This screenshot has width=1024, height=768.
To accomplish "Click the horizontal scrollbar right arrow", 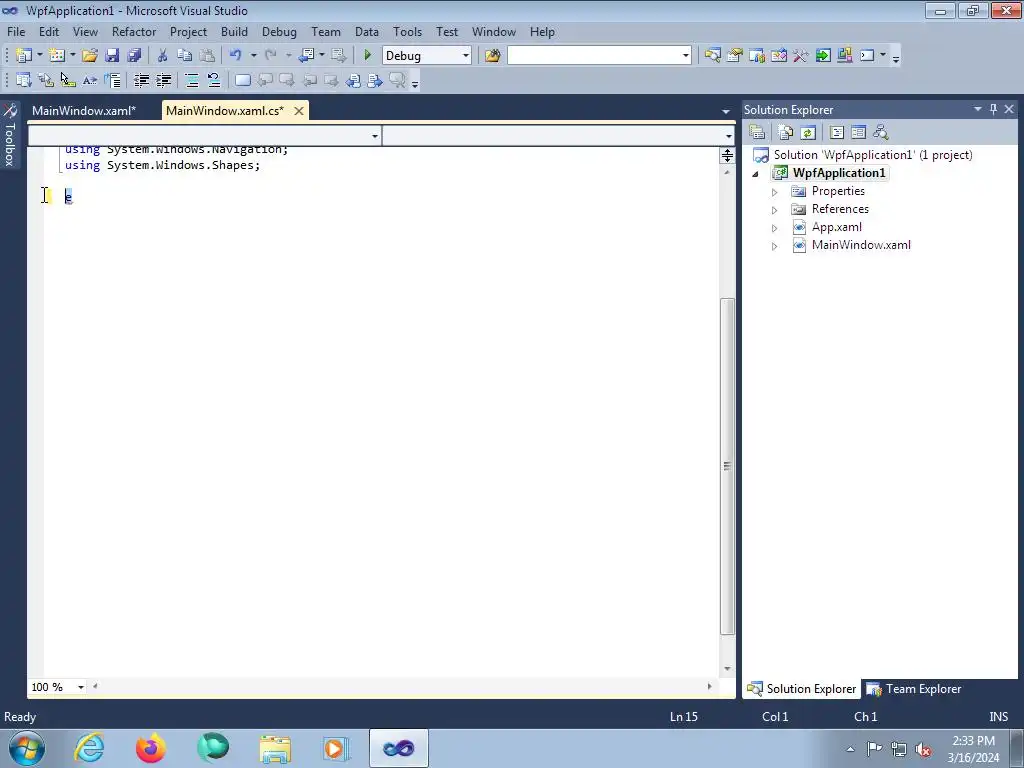I will 709,686.
